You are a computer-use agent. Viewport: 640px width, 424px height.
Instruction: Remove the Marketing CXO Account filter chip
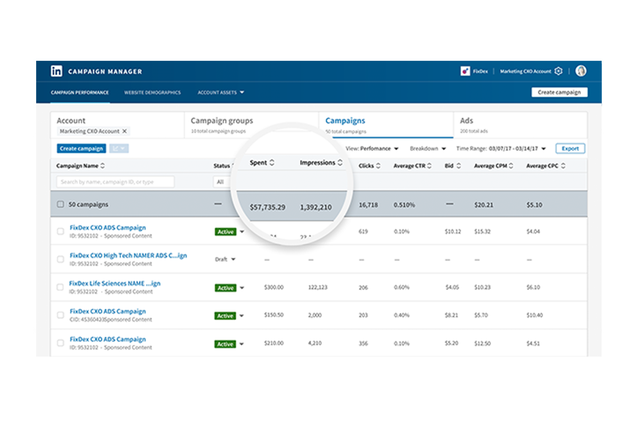125,131
